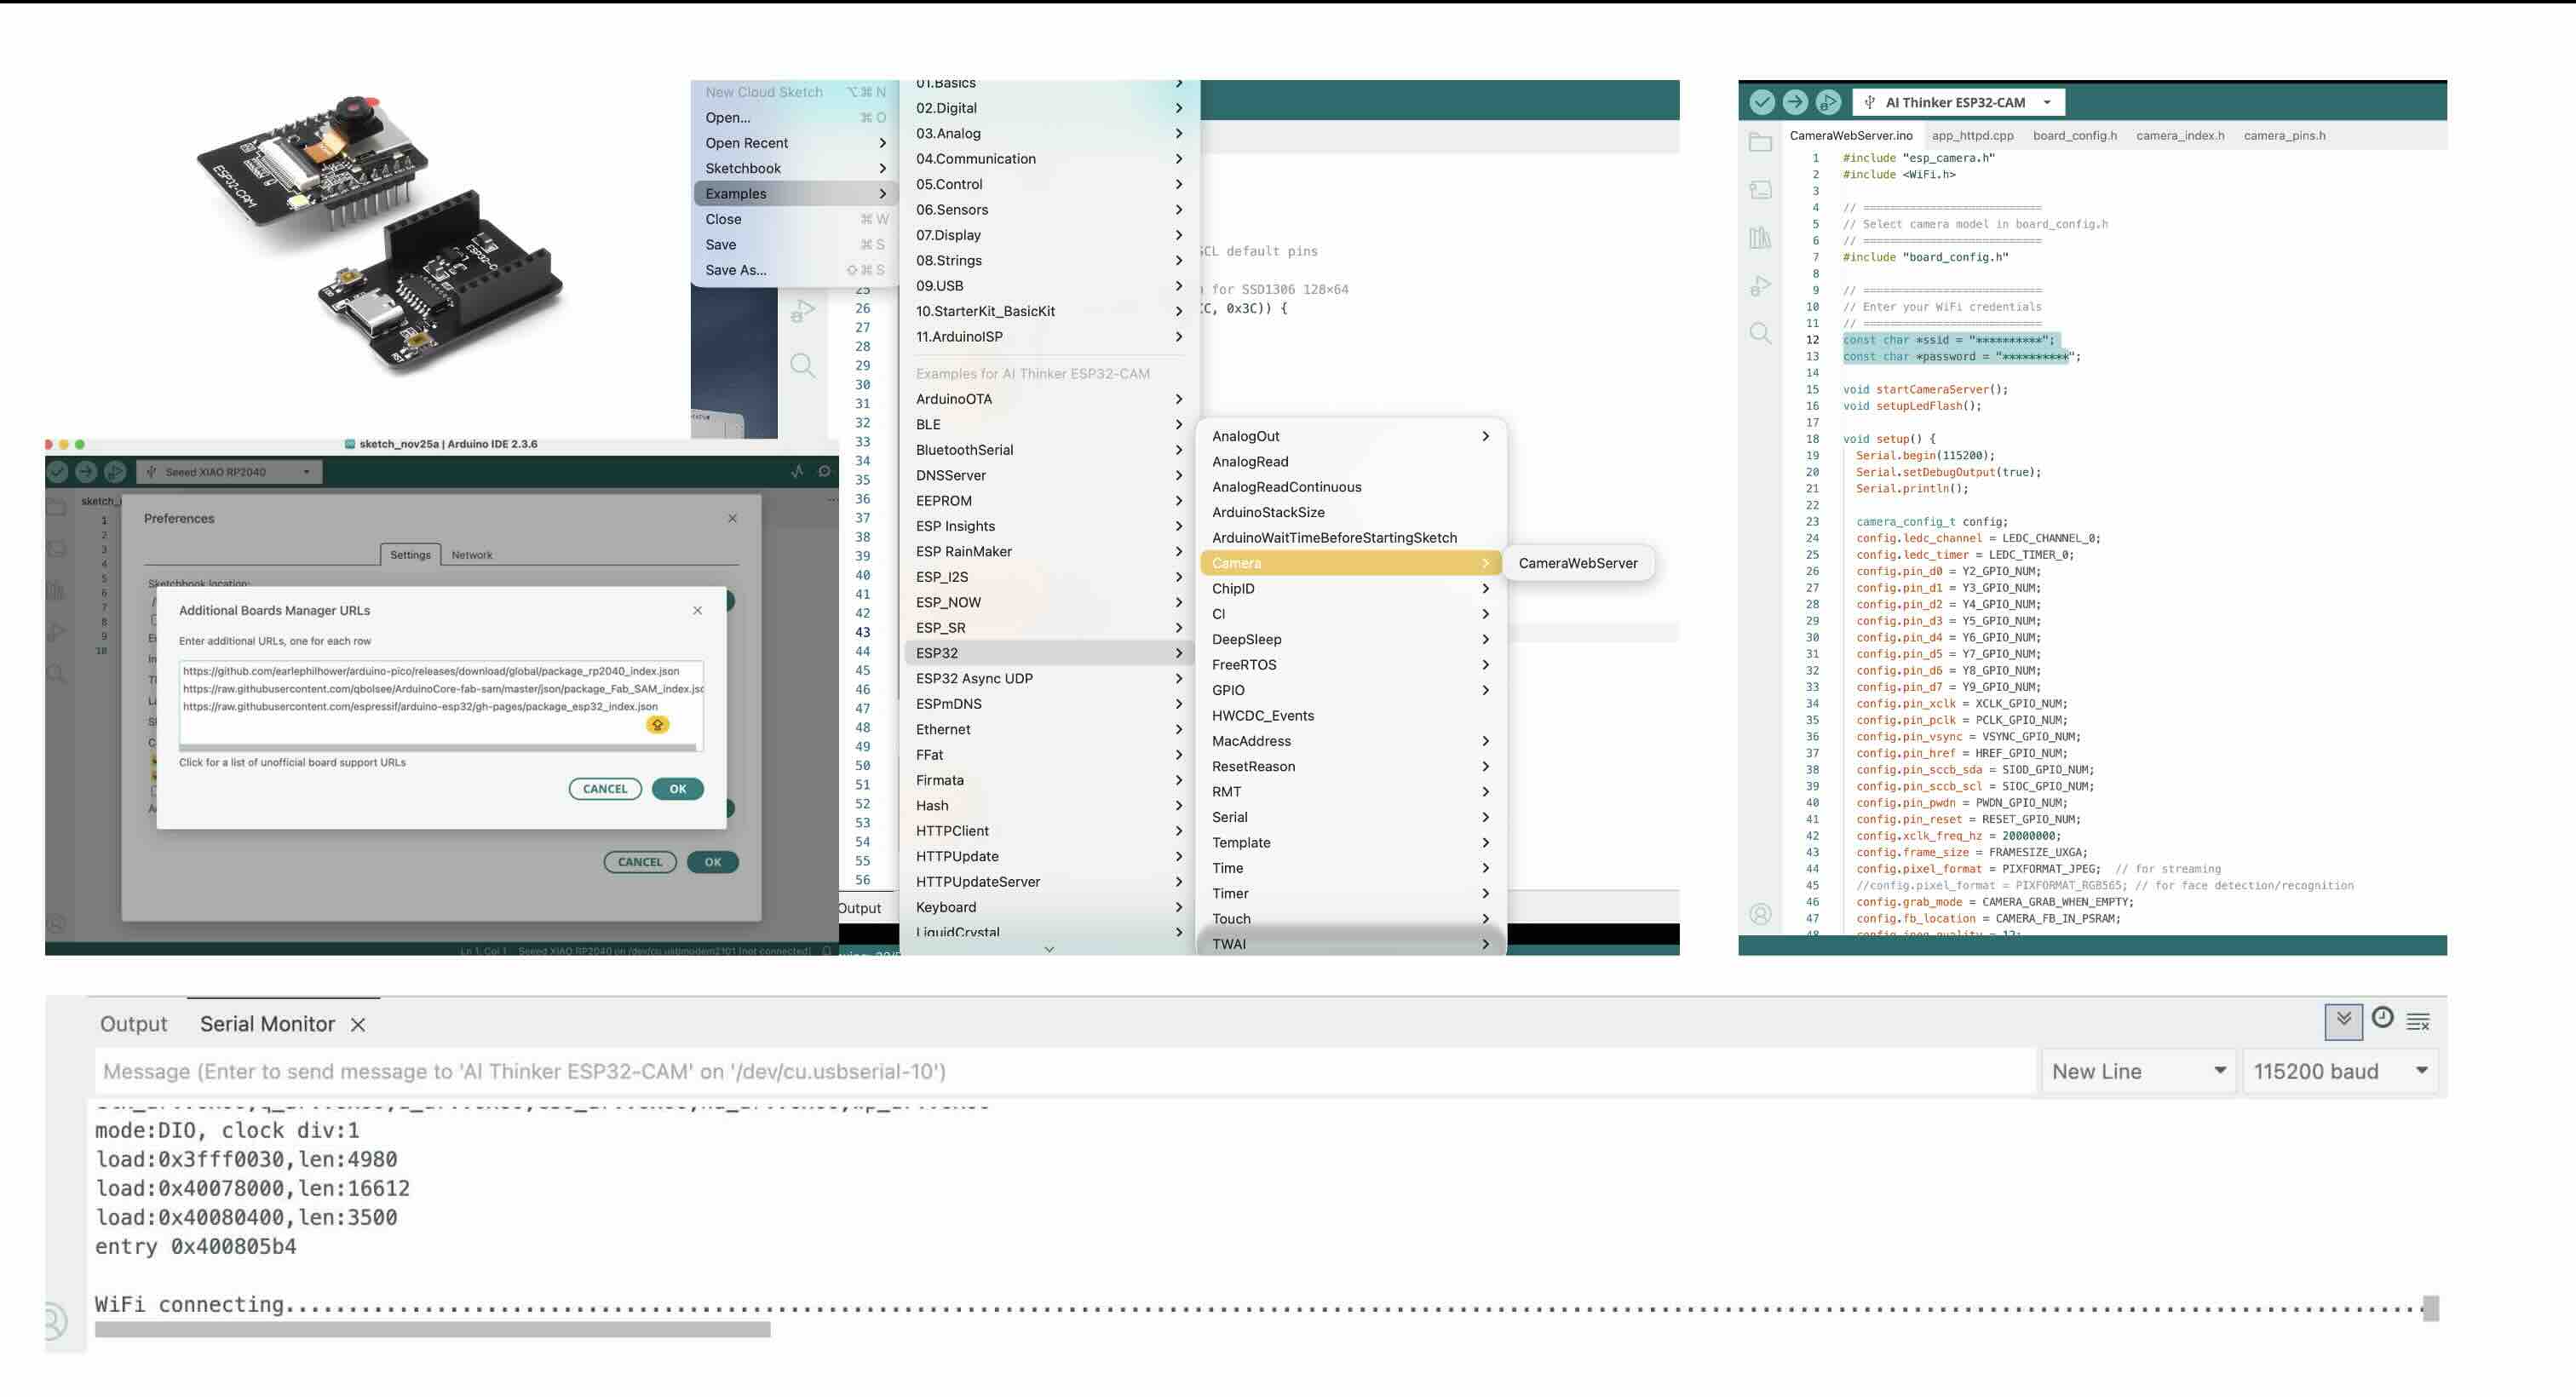The image size is (2576, 1397).
Task: Open Sketchbook folder icon in sidebar
Action: pos(1760,143)
